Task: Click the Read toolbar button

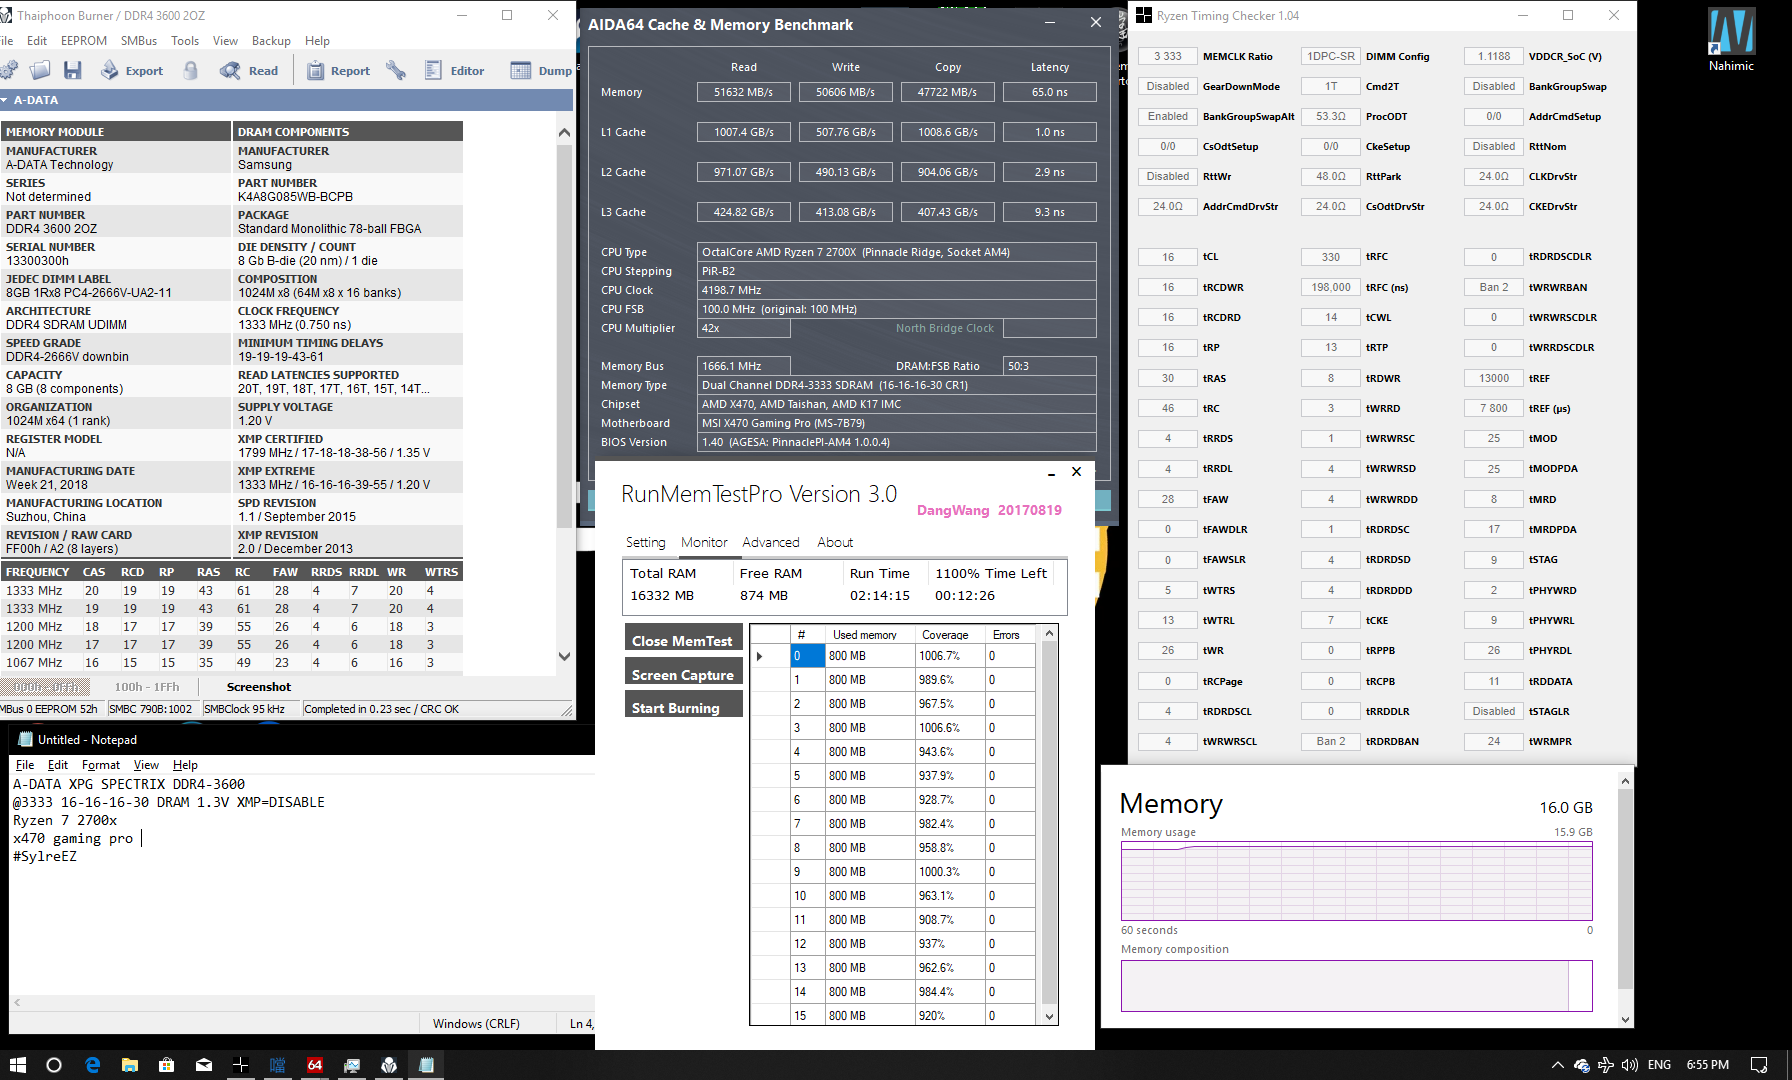Action: [249, 70]
